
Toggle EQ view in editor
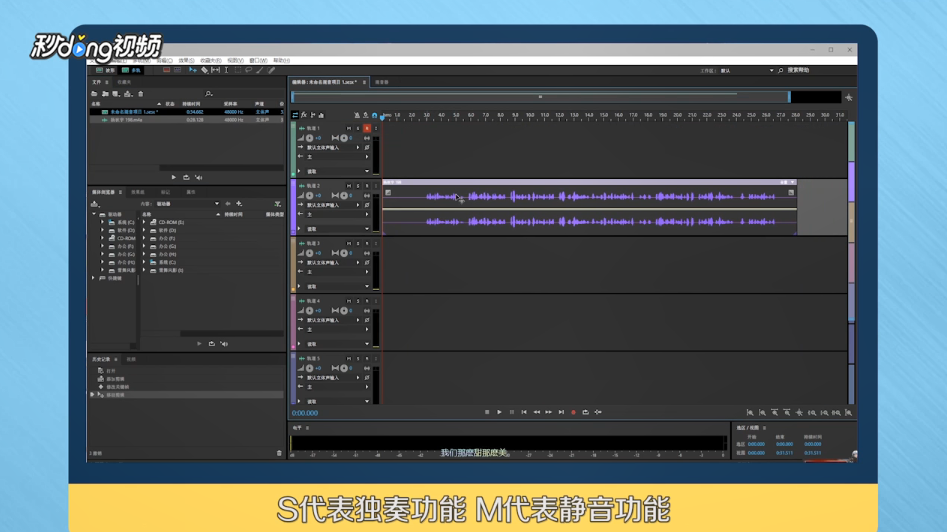(x=321, y=115)
